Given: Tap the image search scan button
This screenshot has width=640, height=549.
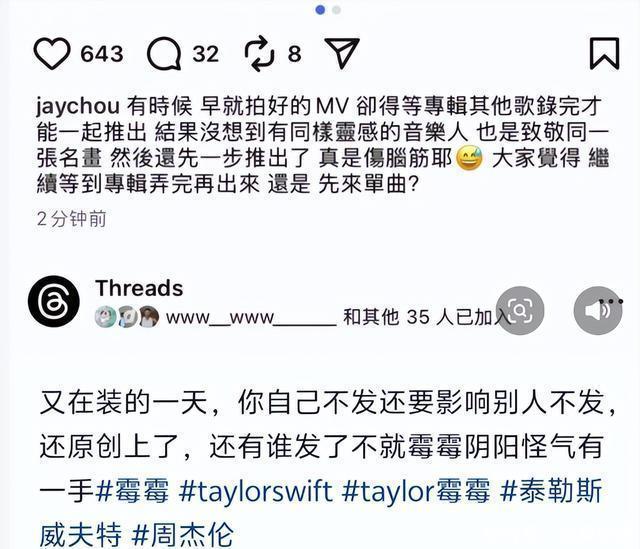Looking at the screenshot, I should click(x=520, y=311).
